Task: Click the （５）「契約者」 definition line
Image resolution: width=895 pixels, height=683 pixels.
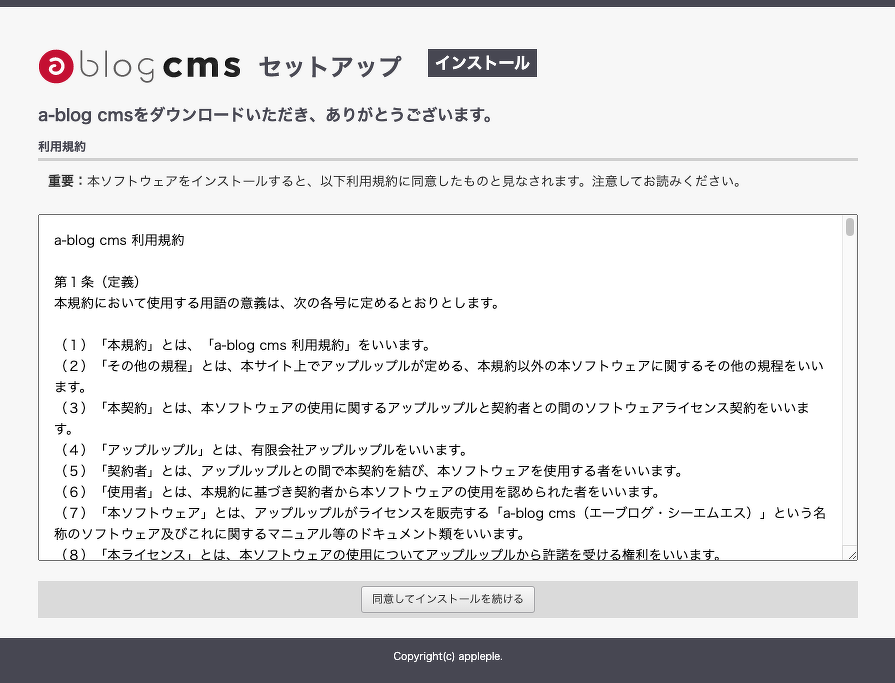Action: click(x=370, y=471)
